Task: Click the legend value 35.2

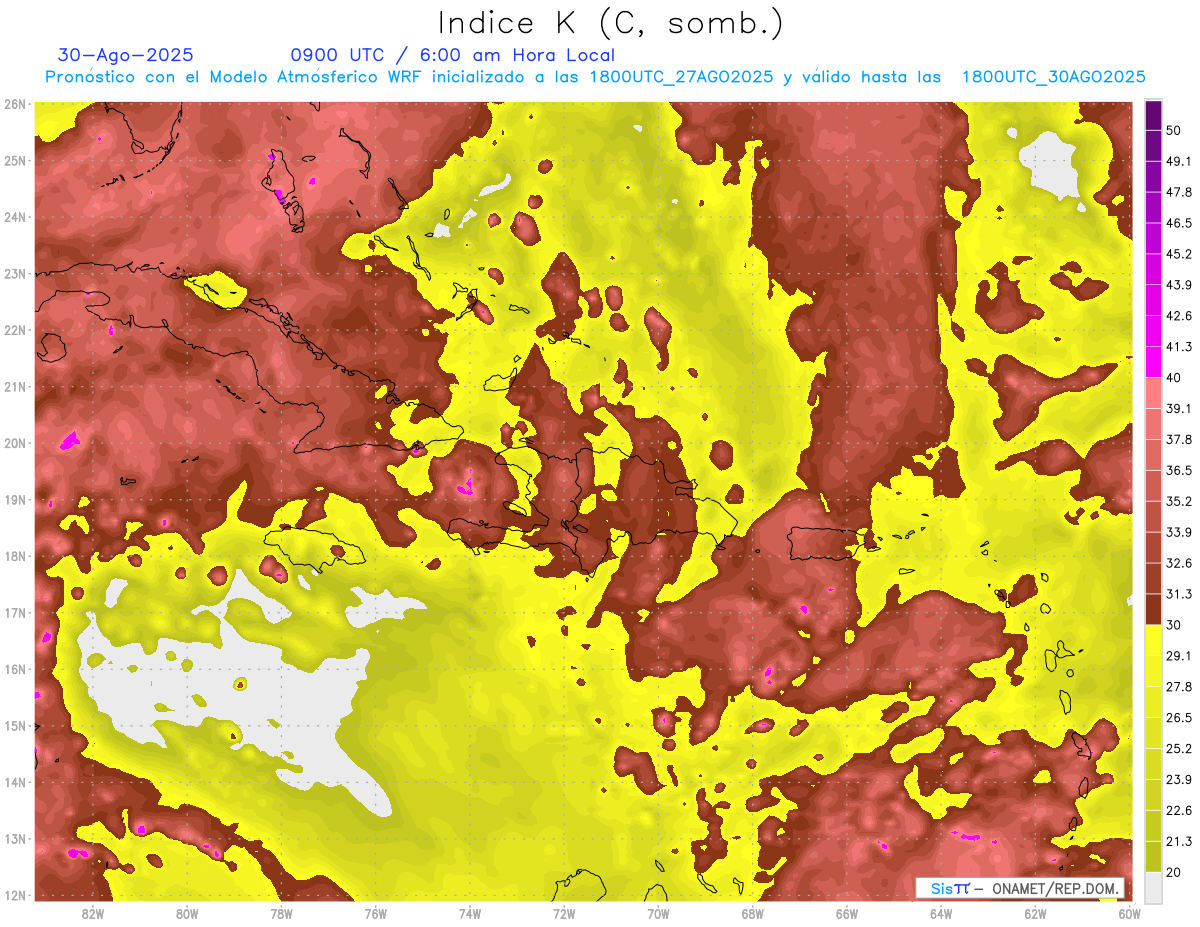Action: point(1178,501)
